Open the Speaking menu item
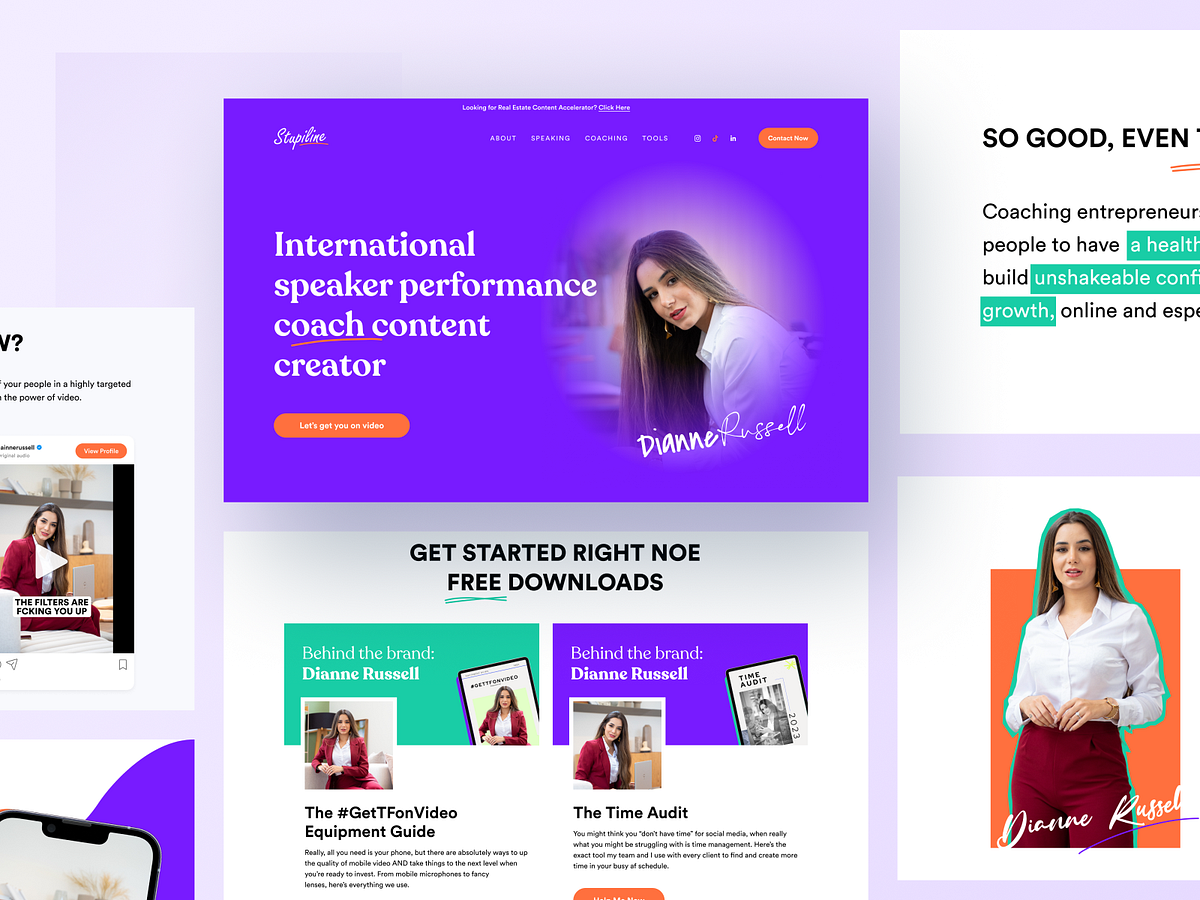This screenshot has height=900, width=1200. 550,138
